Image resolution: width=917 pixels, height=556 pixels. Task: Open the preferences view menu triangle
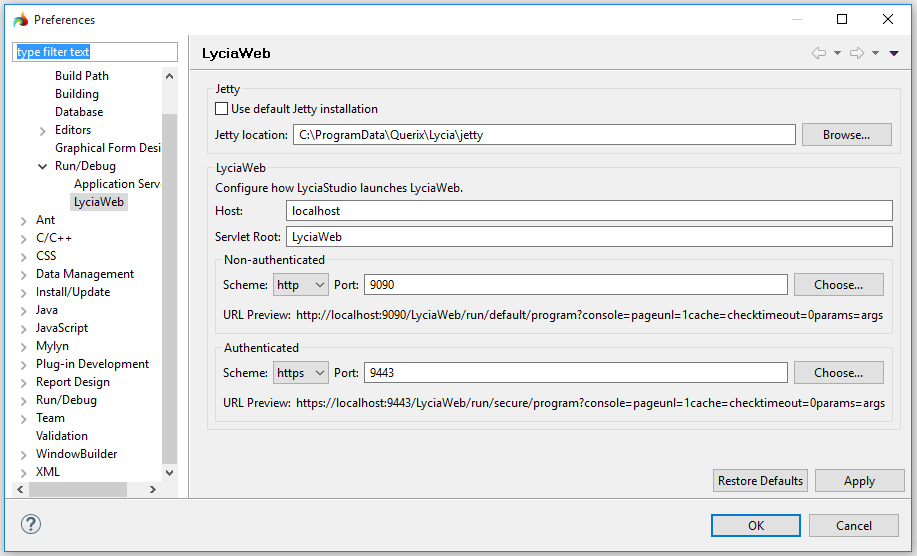[894, 53]
